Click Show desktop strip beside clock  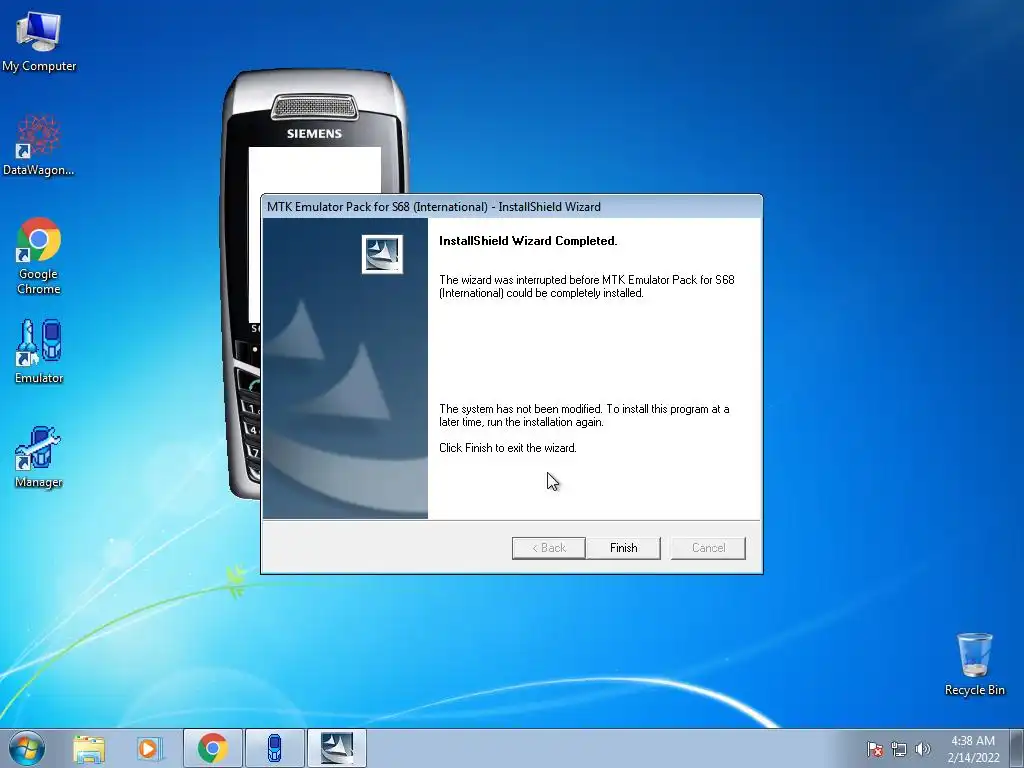(x=1017, y=748)
